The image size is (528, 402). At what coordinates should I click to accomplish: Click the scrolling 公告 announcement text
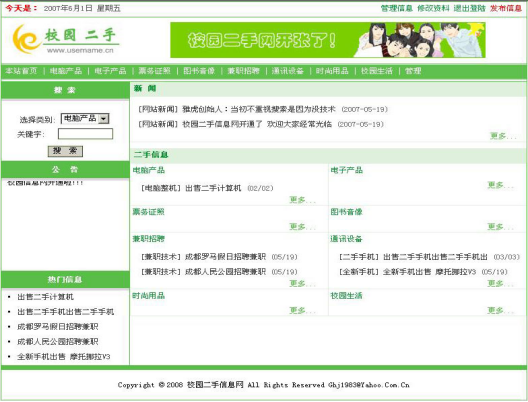pos(45,183)
